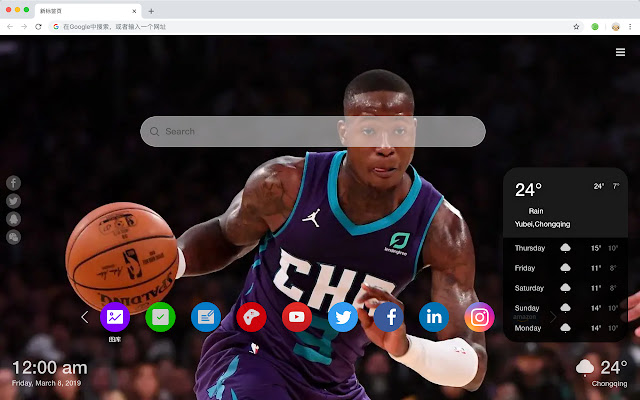Select Friday forecast row
640x400 pixels.
566,268
